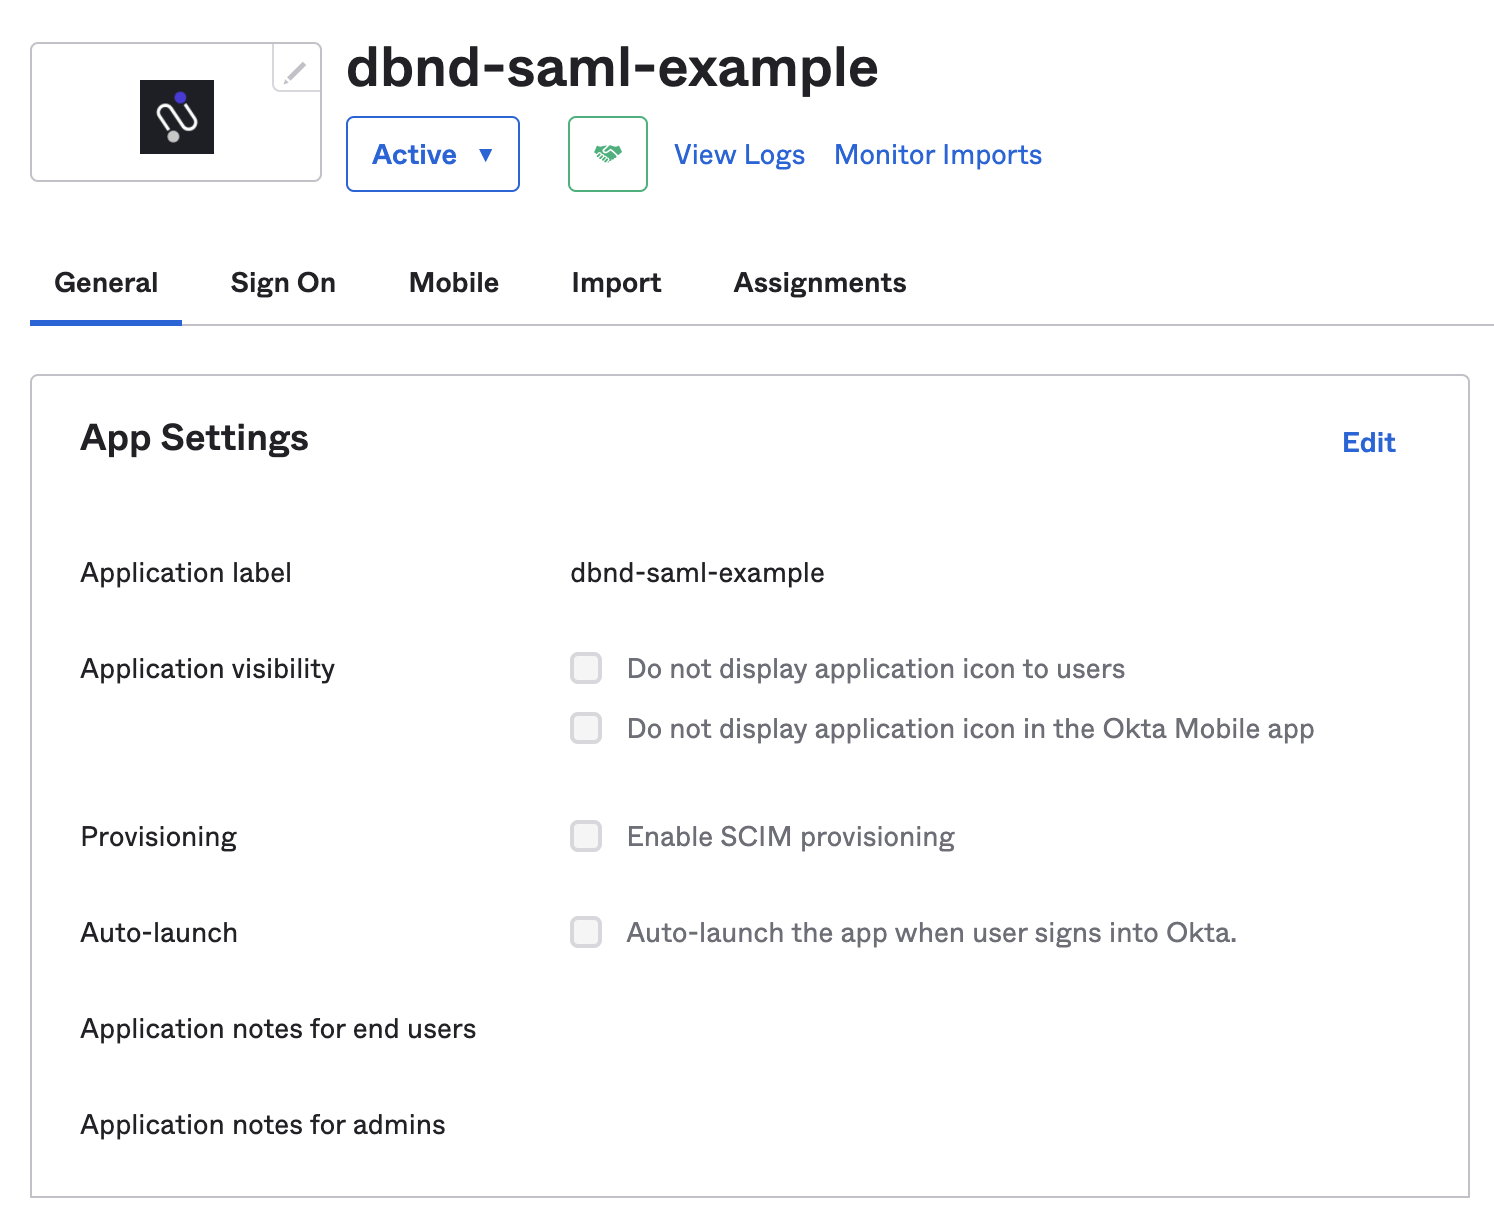Click the Application label value dbnd-saml-example
Image resolution: width=1494 pixels, height=1220 pixels.
(x=697, y=573)
